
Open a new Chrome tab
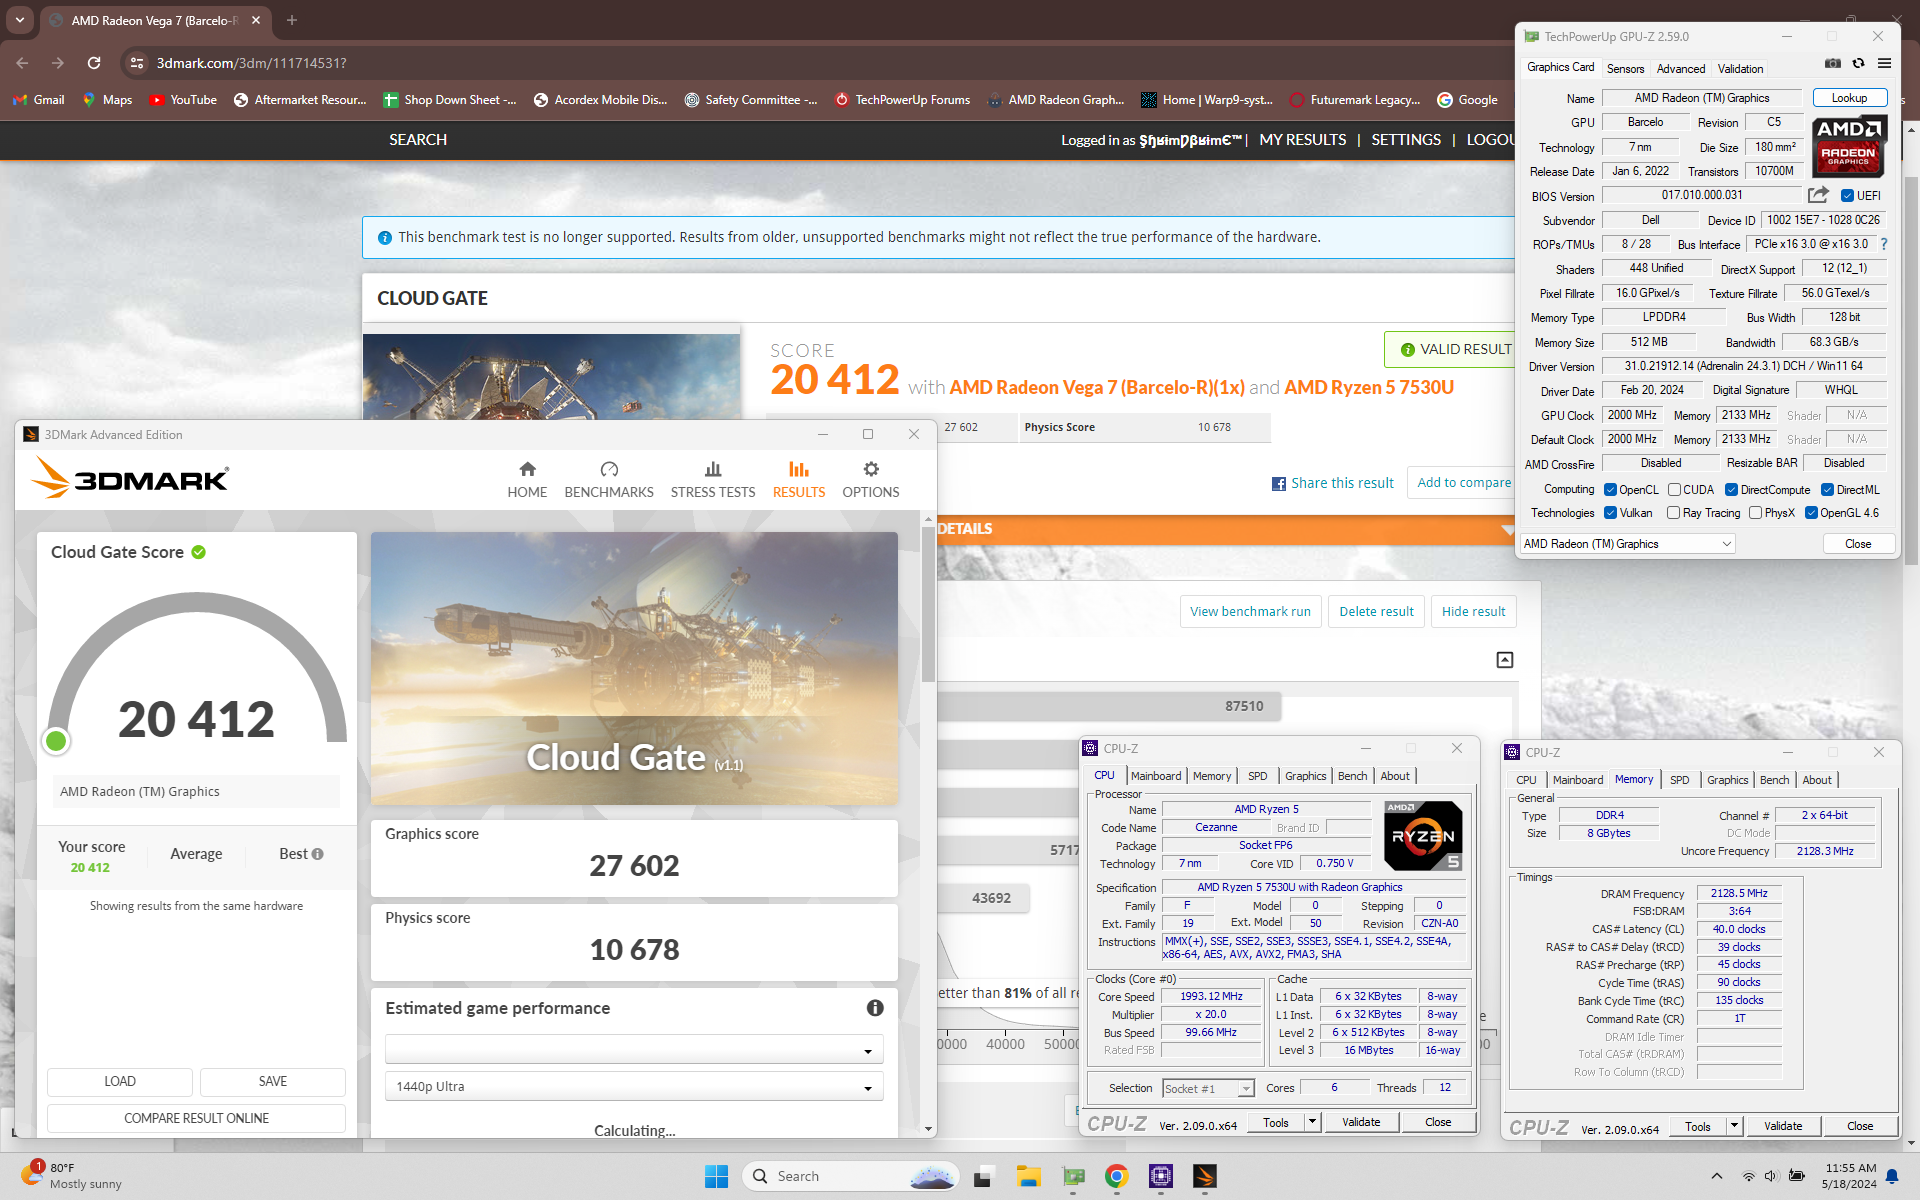click(292, 20)
